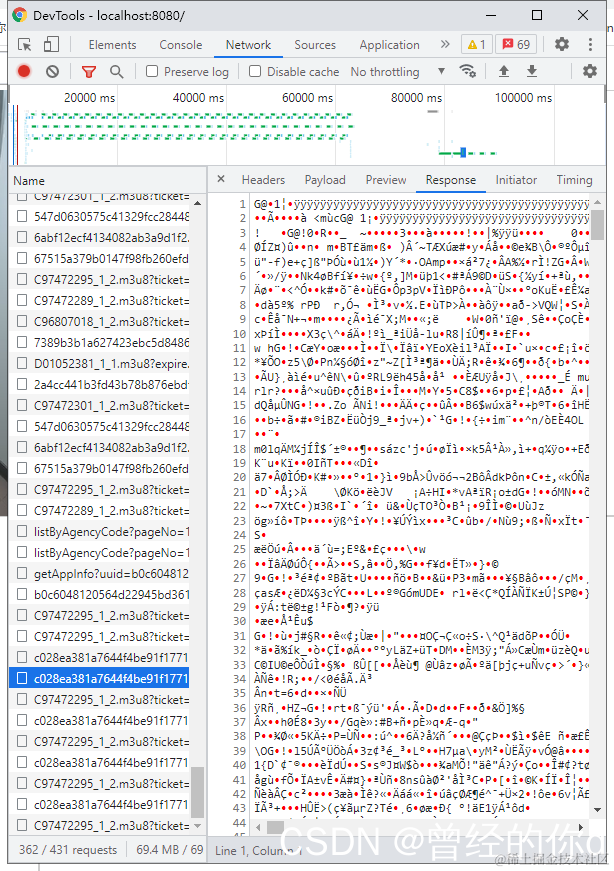
Task: Check the box for 2a4cc441b3fd43b78b876ebd row
Action: 22,384
